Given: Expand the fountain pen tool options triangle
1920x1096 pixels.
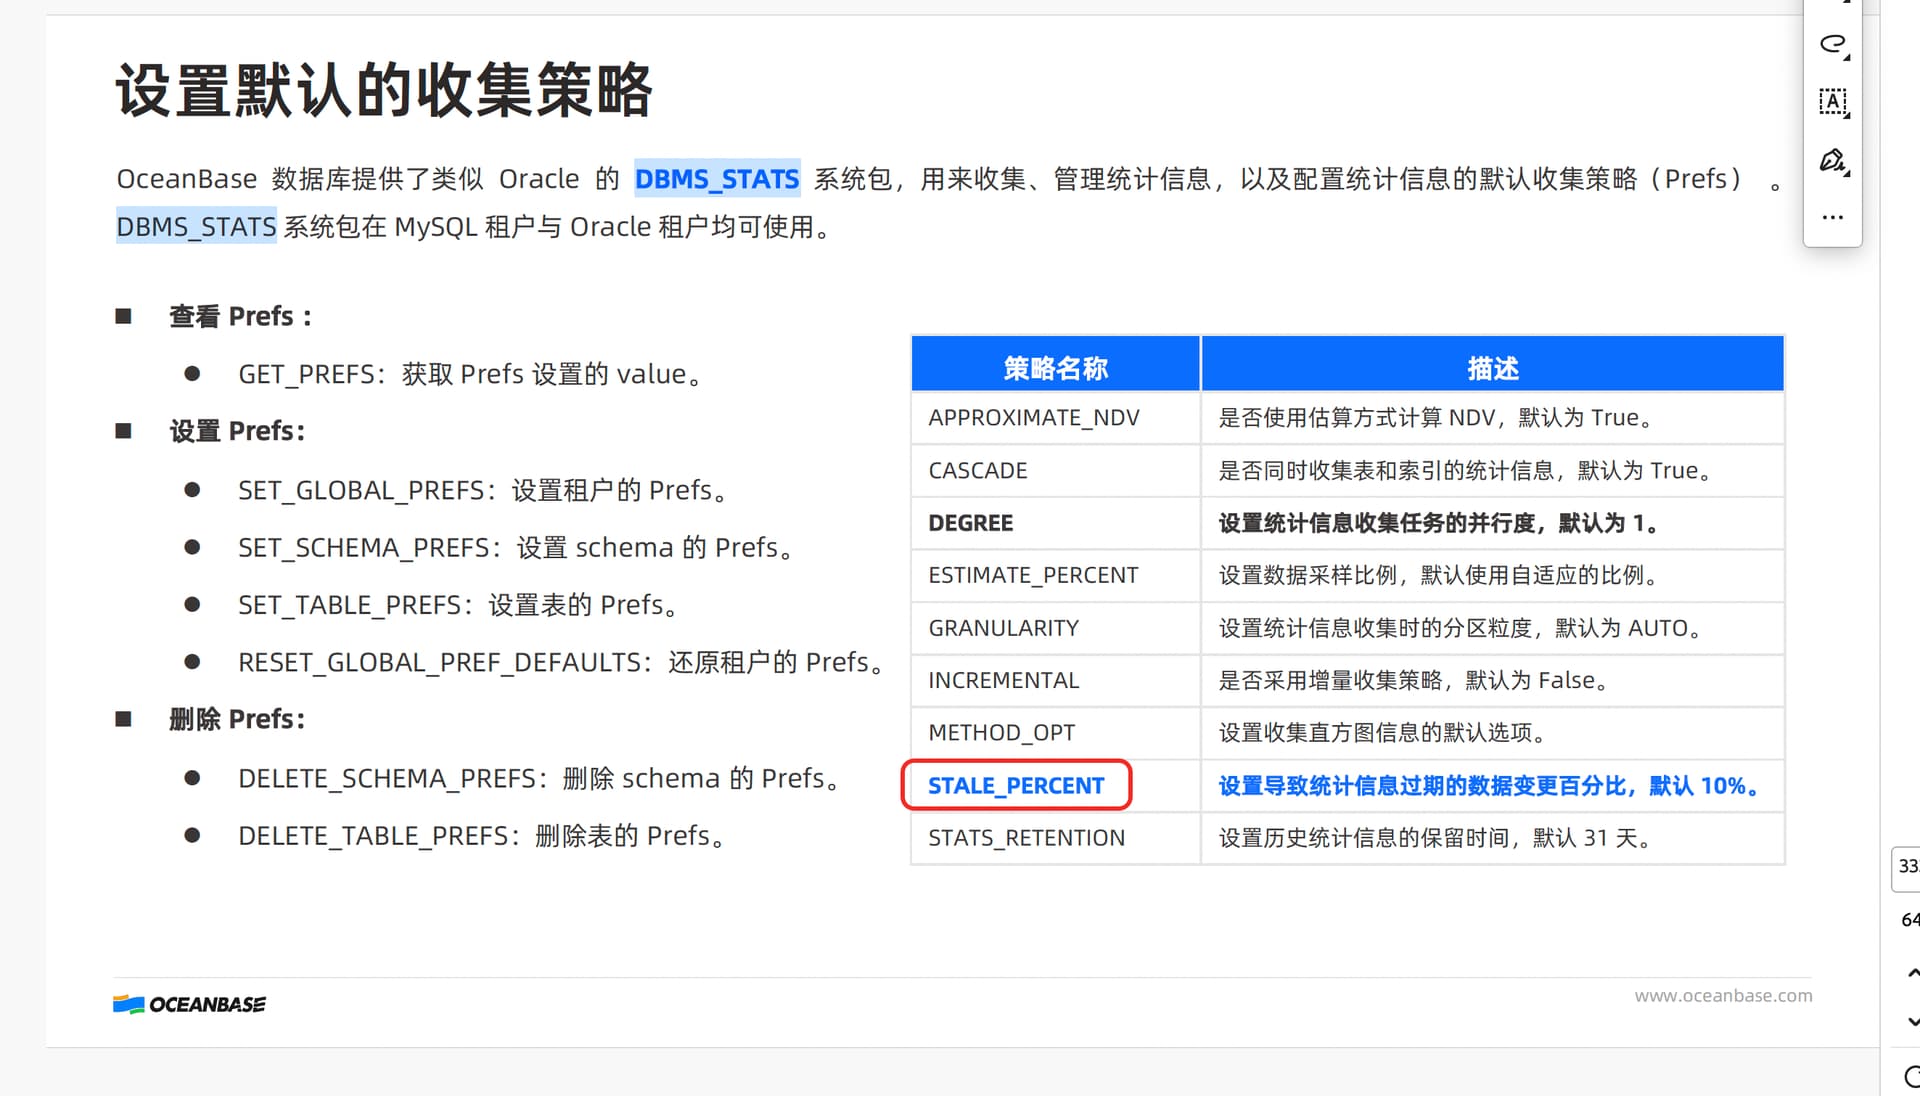Looking at the screenshot, I should point(1848,175).
